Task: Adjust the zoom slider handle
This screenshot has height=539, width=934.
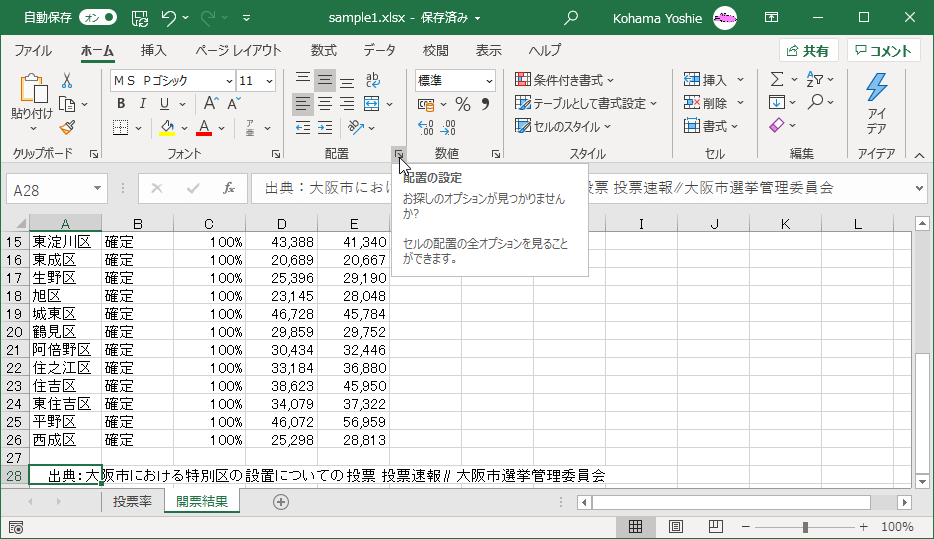Action: [805, 527]
